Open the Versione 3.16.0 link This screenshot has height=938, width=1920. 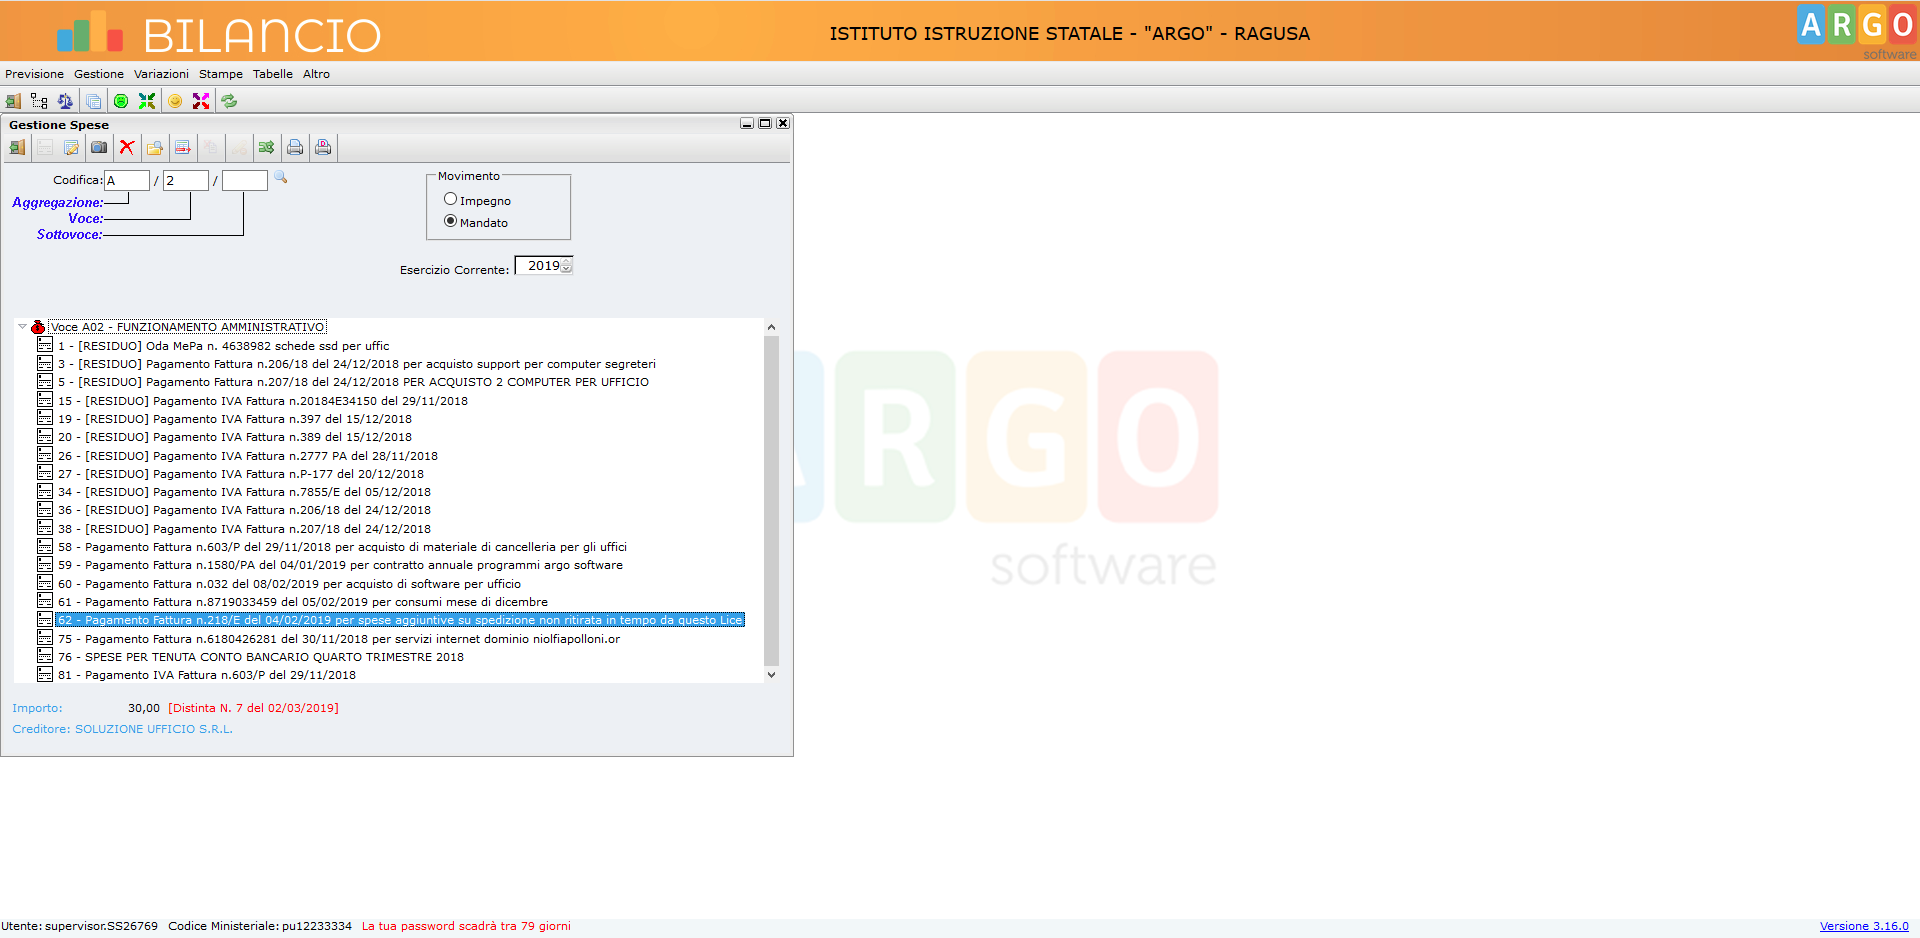point(1864,926)
